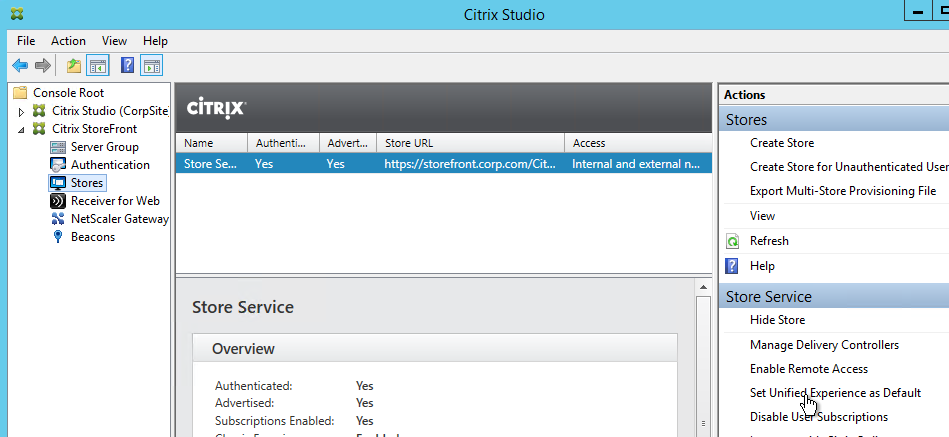Click the green Refresh icon in Actions
The image size is (949, 437).
click(x=732, y=241)
